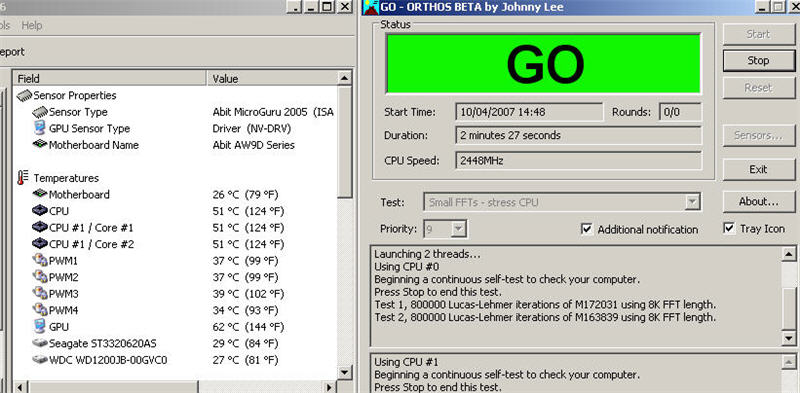Click sensor list scrollbar down arrow

point(345,373)
